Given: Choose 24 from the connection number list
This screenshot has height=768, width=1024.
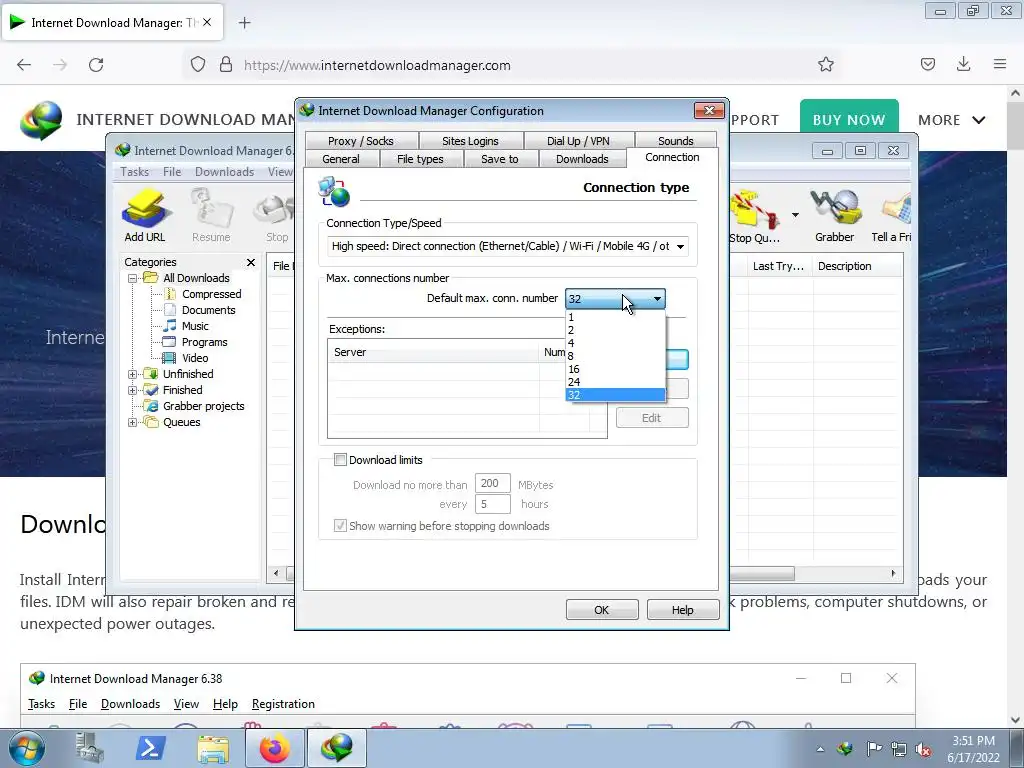Looking at the screenshot, I should pyautogui.click(x=615, y=382).
